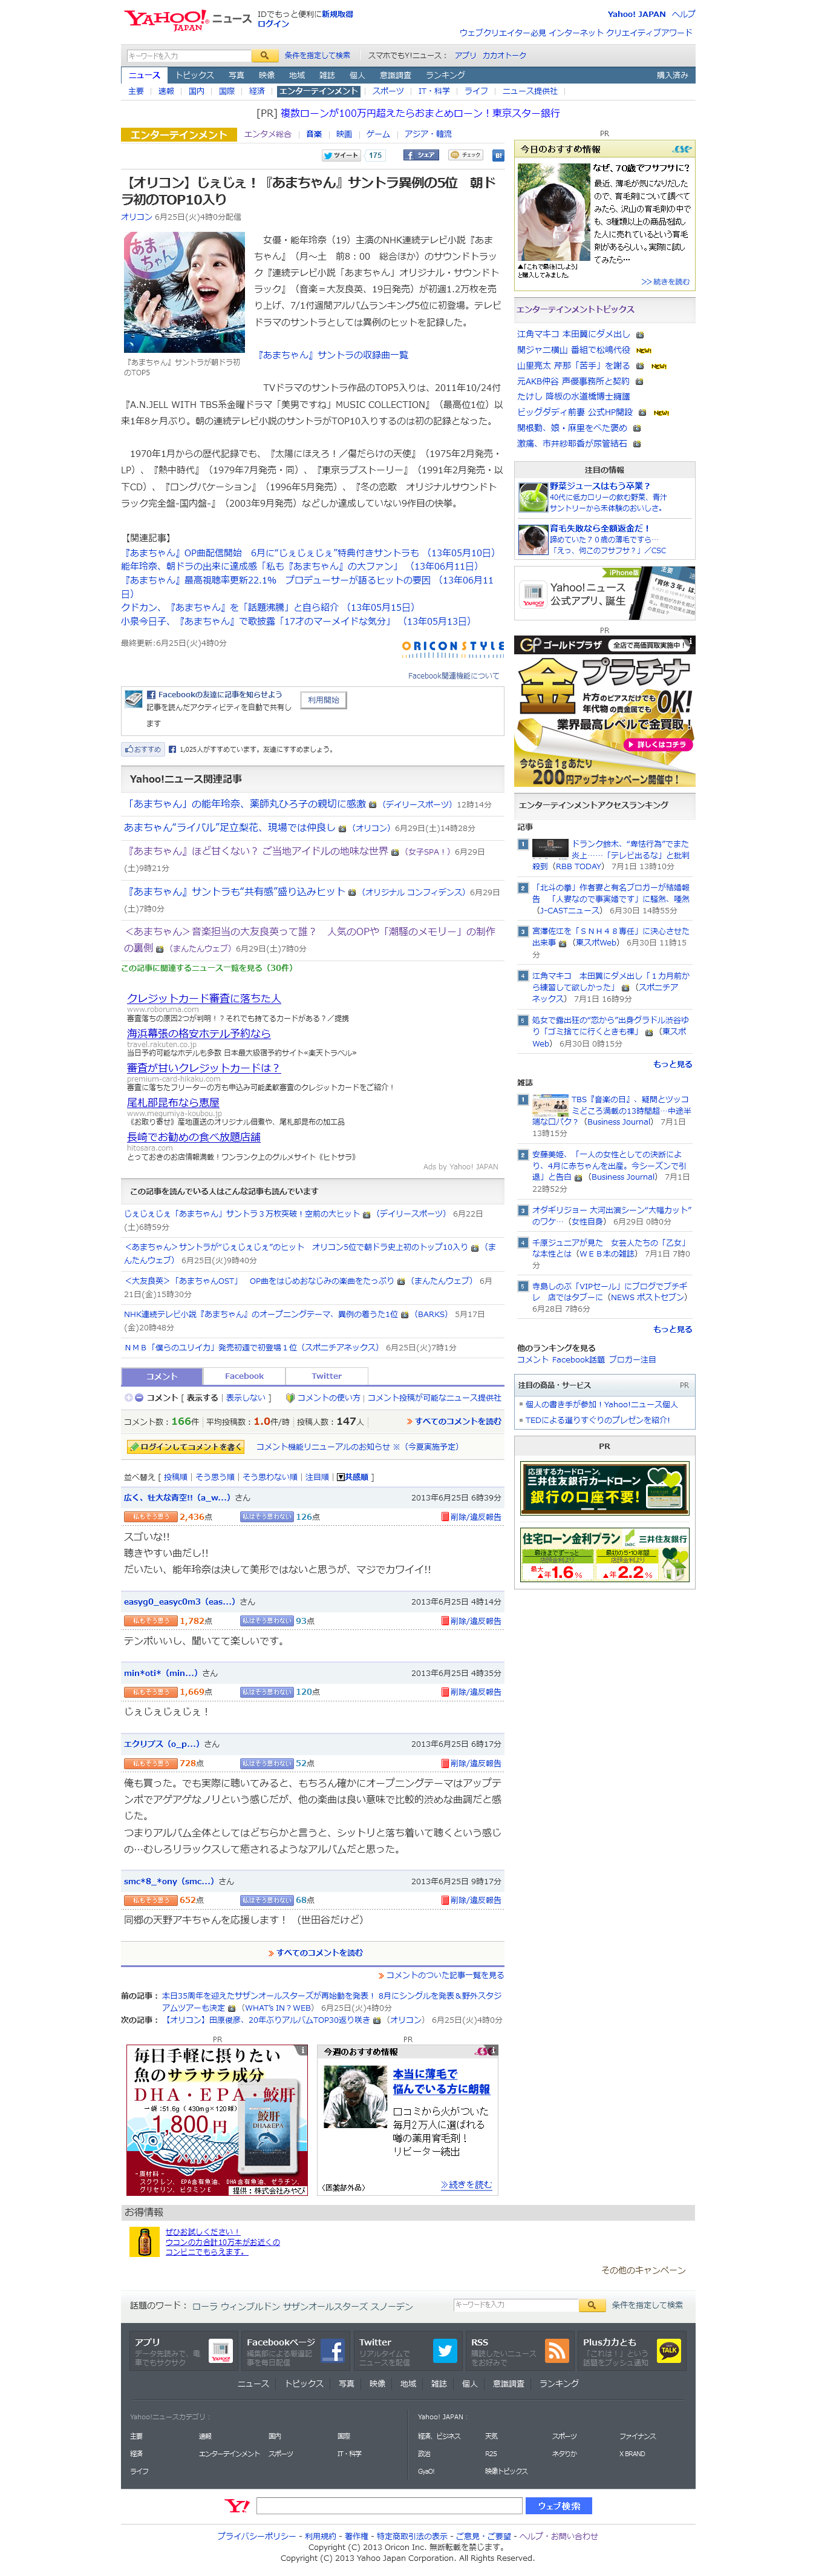Viewport: 816px width, 2576px height.
Task: Click the footer yellow search magnifier button
Action: point(592,2305)
